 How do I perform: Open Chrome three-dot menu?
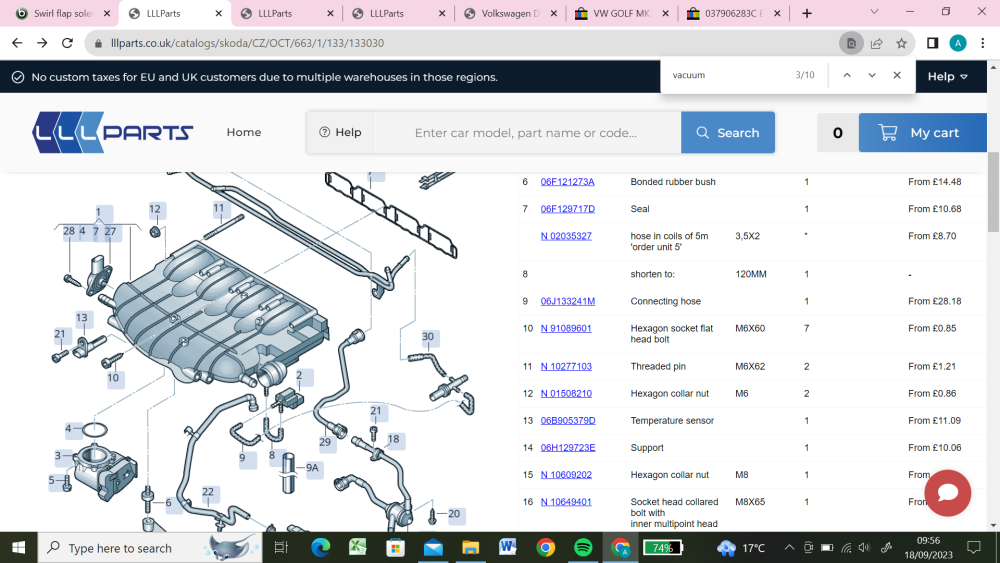983,43
